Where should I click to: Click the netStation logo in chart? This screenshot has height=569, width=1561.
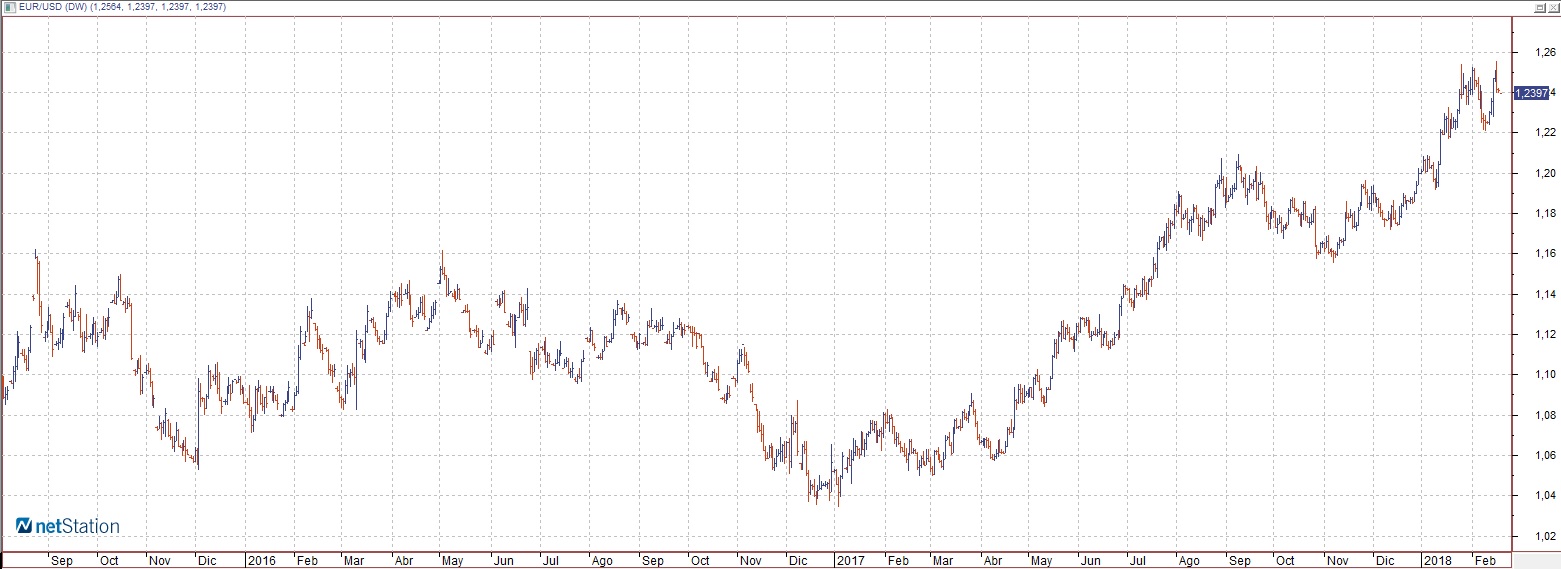[67, 526]
